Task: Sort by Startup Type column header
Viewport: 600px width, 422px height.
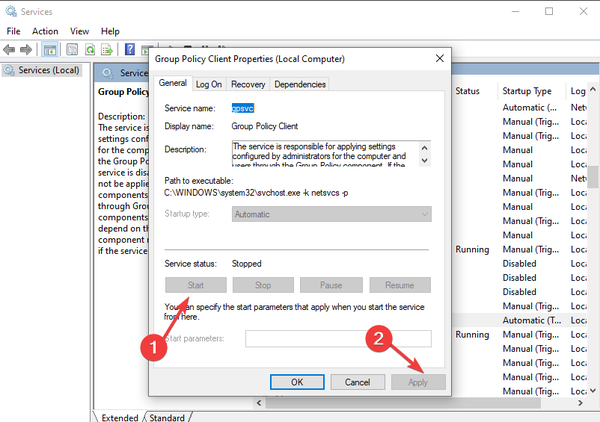Action: point(528,91)
